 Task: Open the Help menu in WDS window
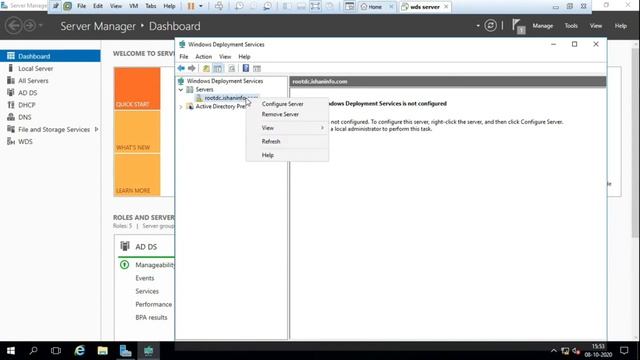(x=244, y=57)
